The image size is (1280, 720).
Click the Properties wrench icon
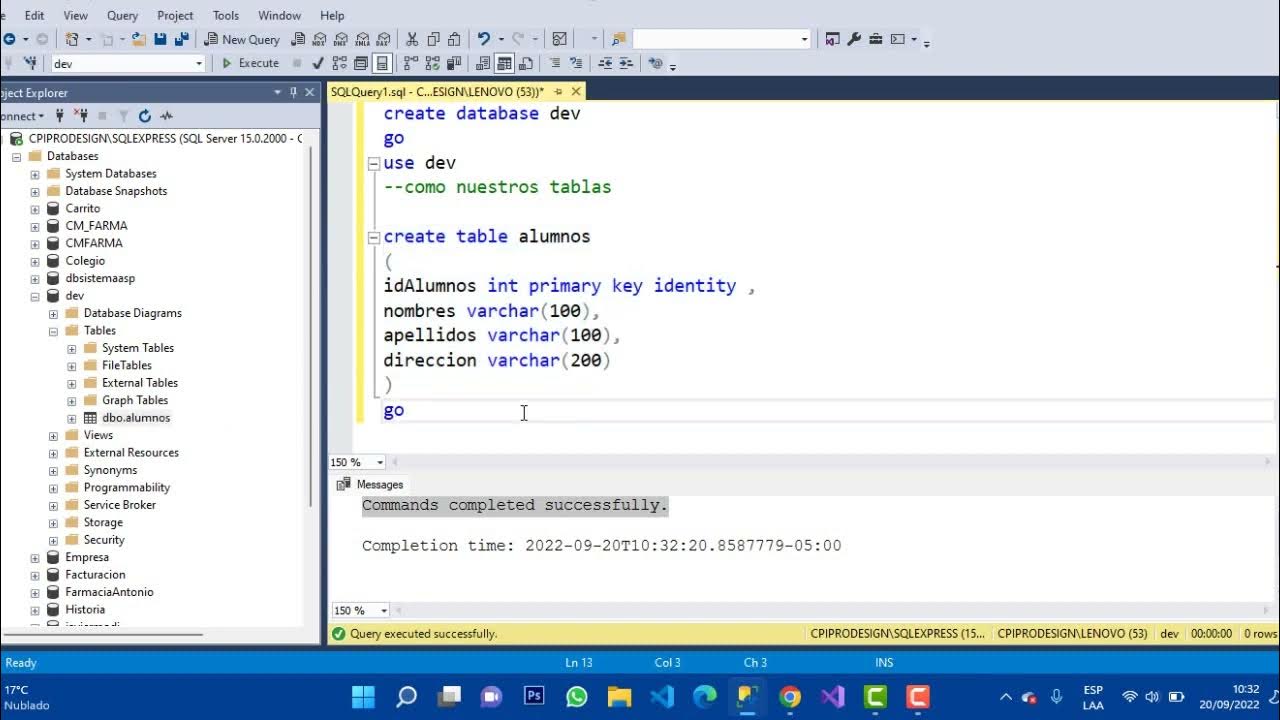[854, 39]
